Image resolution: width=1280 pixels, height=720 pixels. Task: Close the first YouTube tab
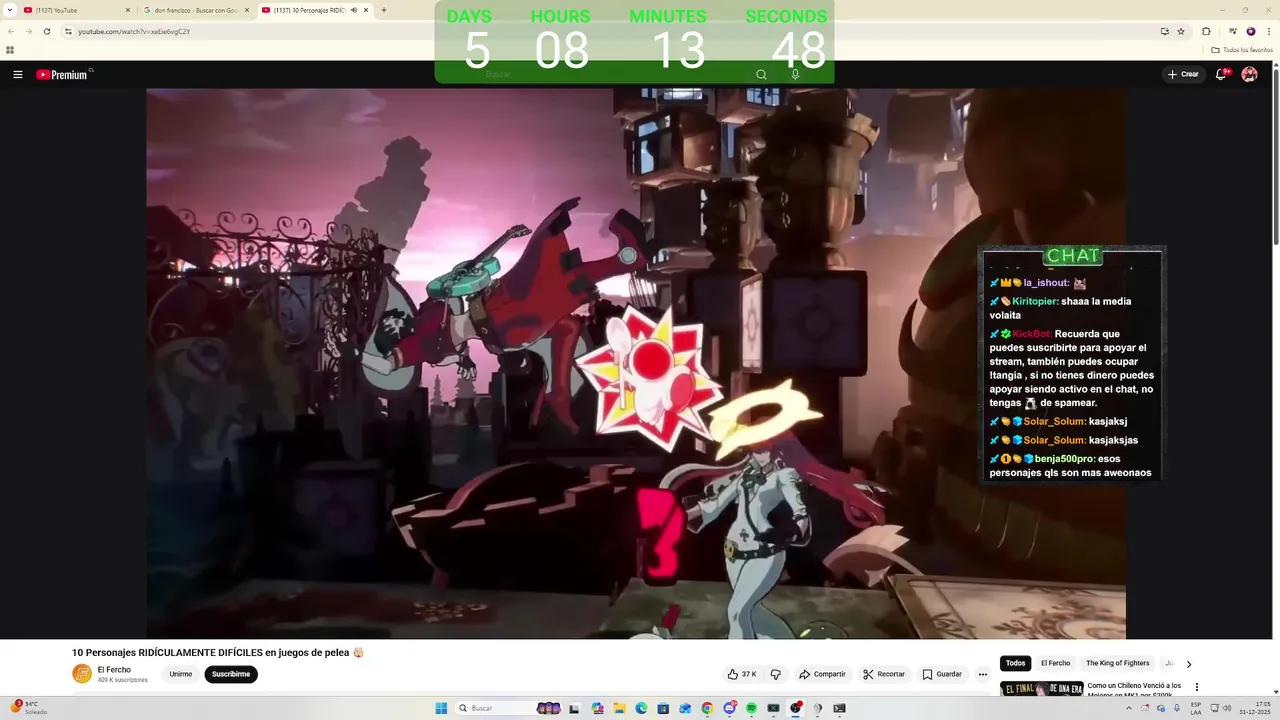click(127, 10)
